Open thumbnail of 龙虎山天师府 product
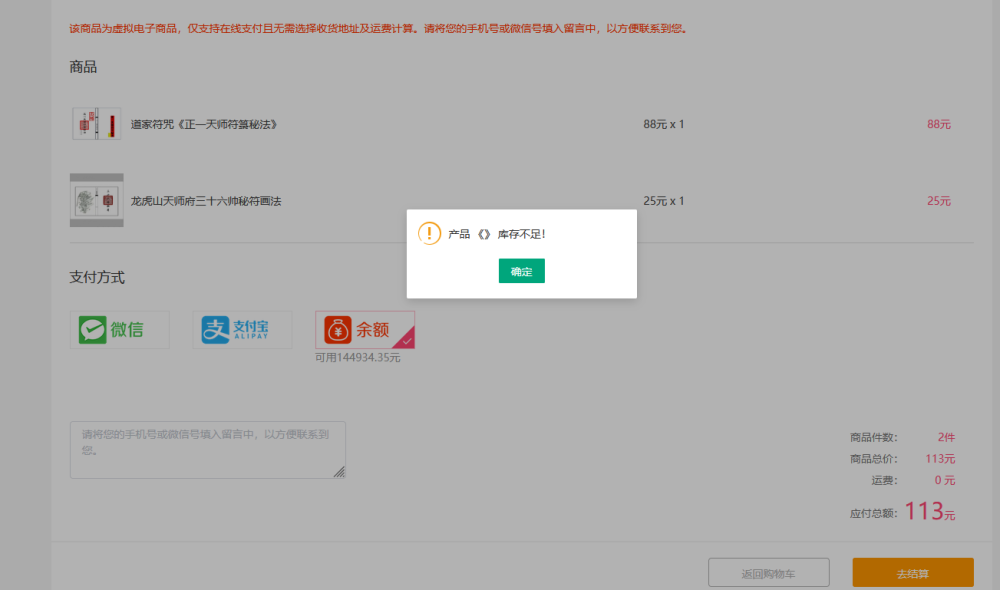 tap(96, 200)
